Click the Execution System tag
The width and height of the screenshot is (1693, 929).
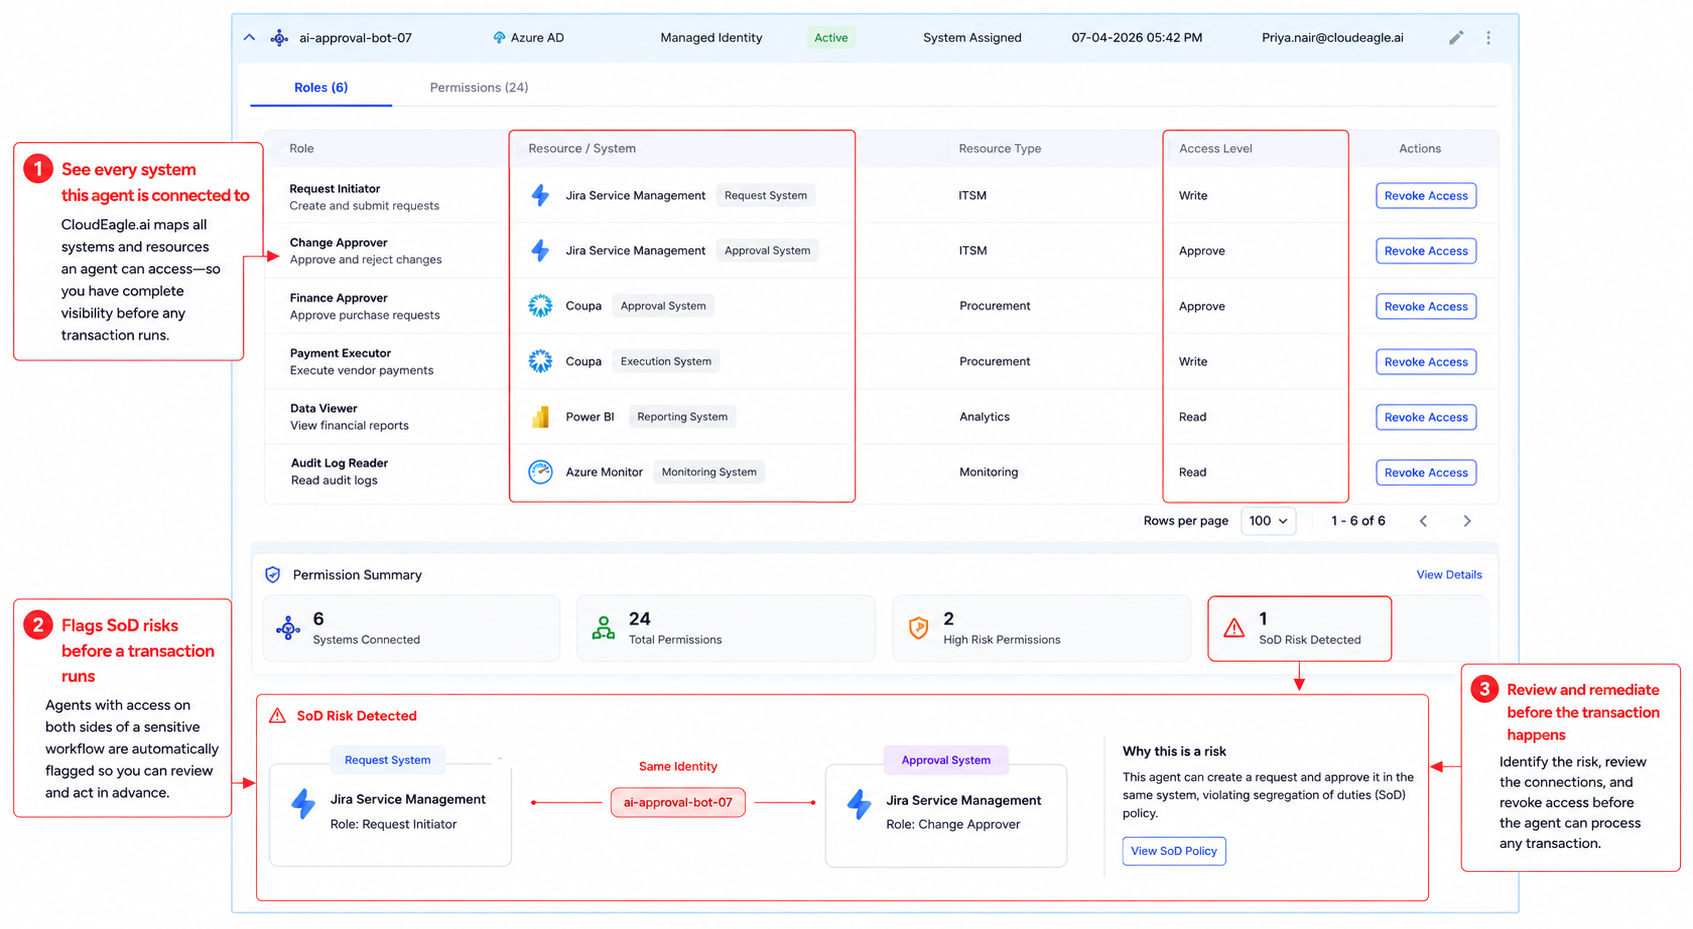click(666, 362)
